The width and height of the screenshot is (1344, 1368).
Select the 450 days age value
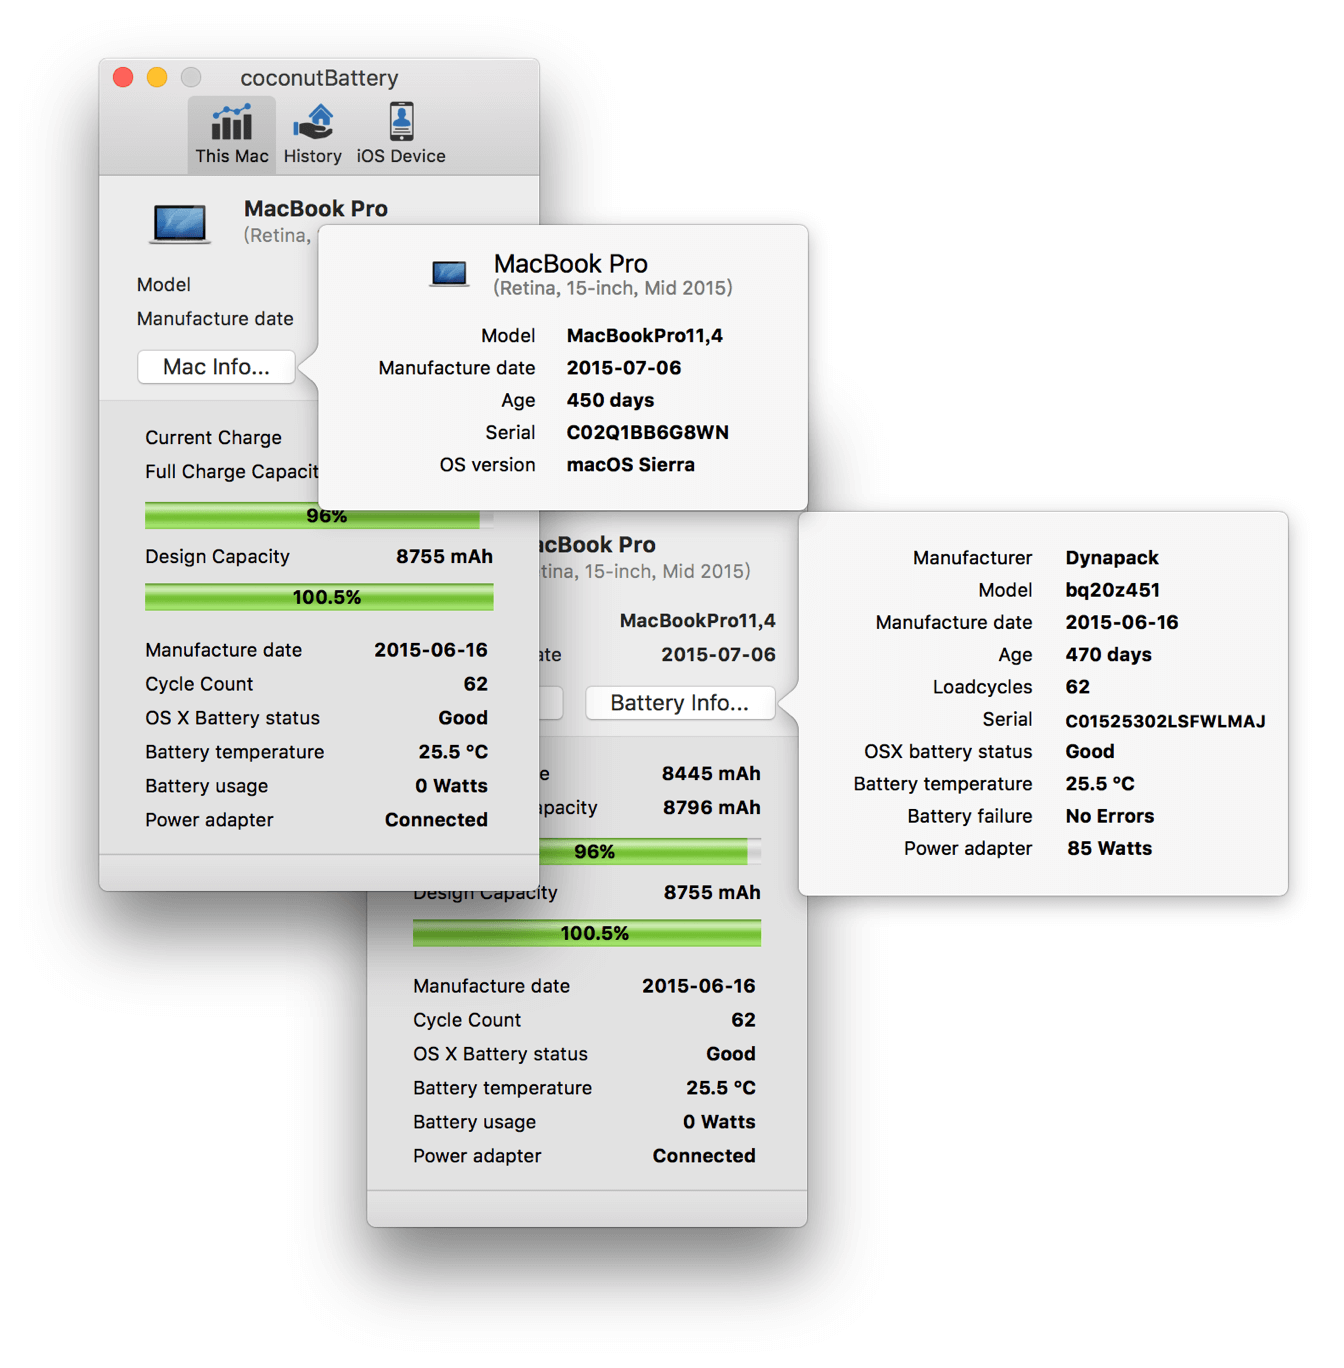coord(610,400)
